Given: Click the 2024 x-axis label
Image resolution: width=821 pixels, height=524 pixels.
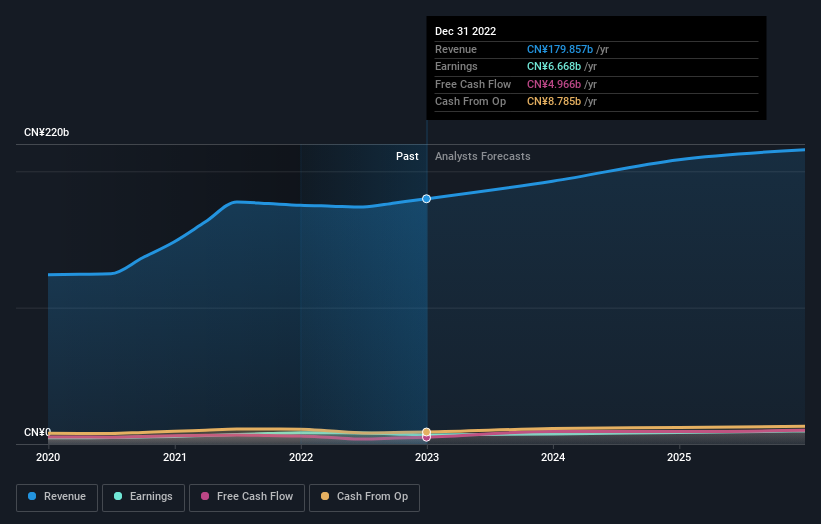Looking at the screenshot, I should 553,458.
